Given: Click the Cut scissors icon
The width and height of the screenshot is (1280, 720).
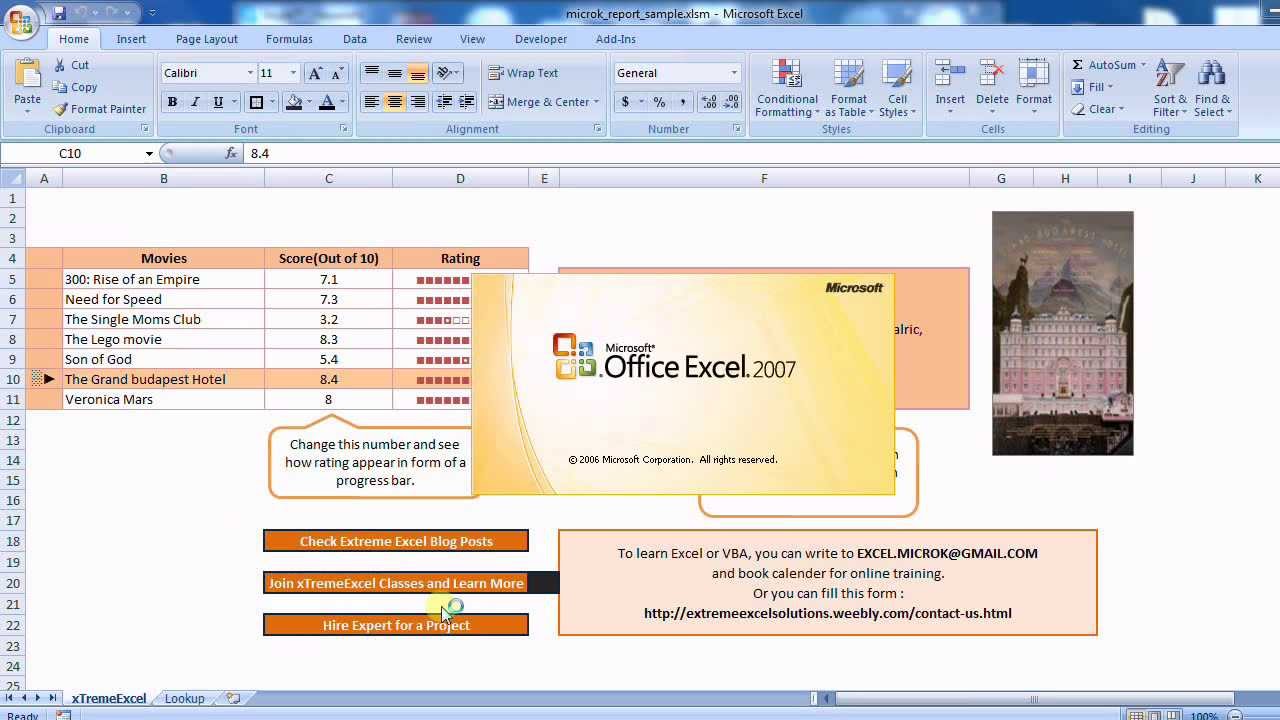Looking at the screenshot, I should [60, 65].
